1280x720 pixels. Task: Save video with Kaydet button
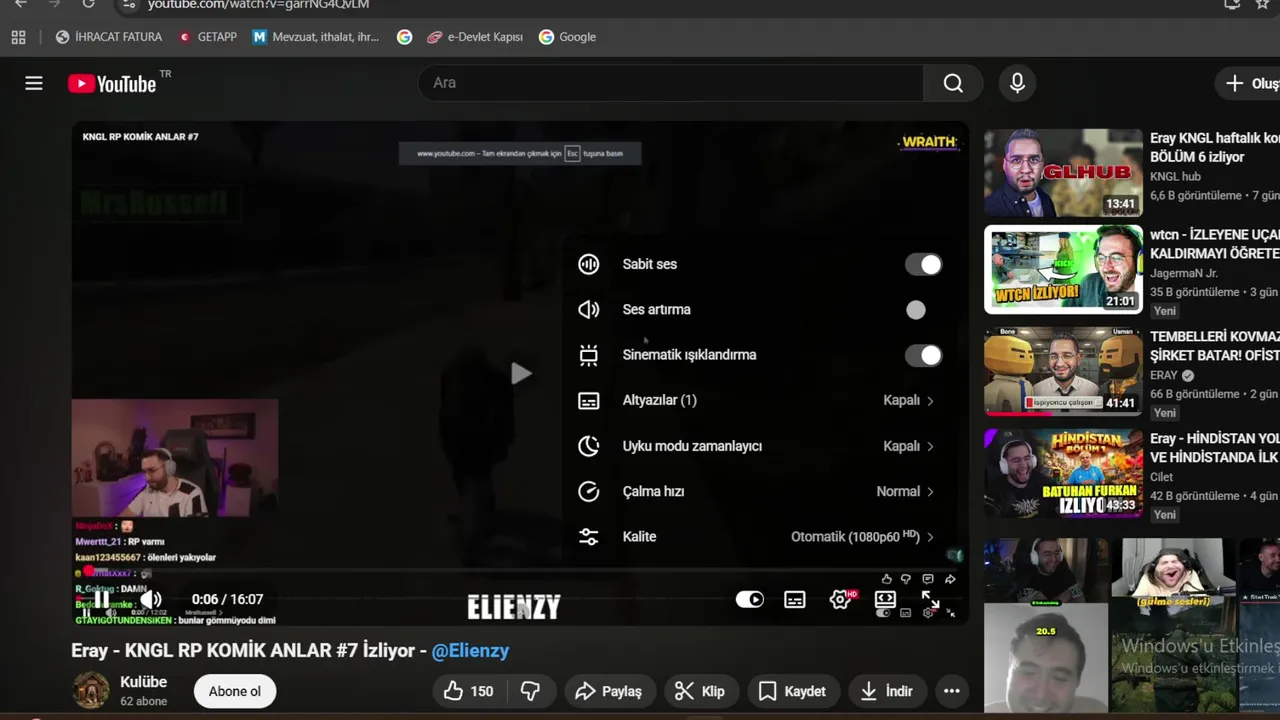point(792,691)
